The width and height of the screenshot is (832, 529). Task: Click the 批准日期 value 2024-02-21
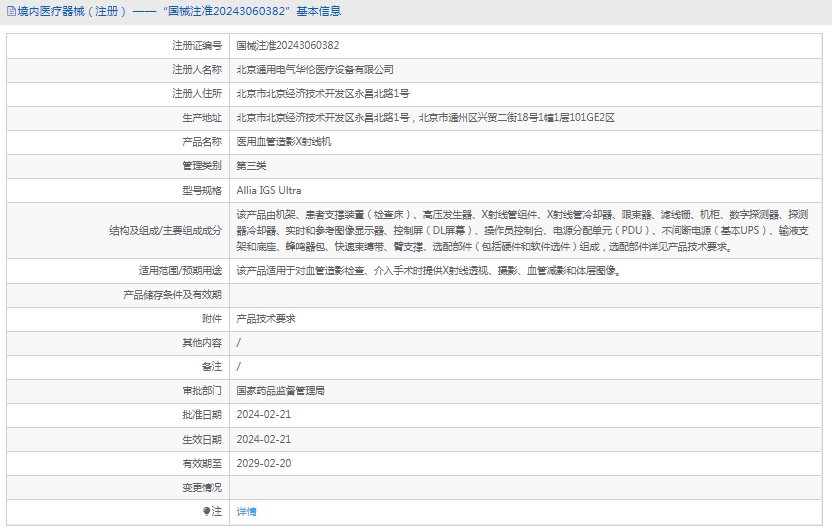264,414
